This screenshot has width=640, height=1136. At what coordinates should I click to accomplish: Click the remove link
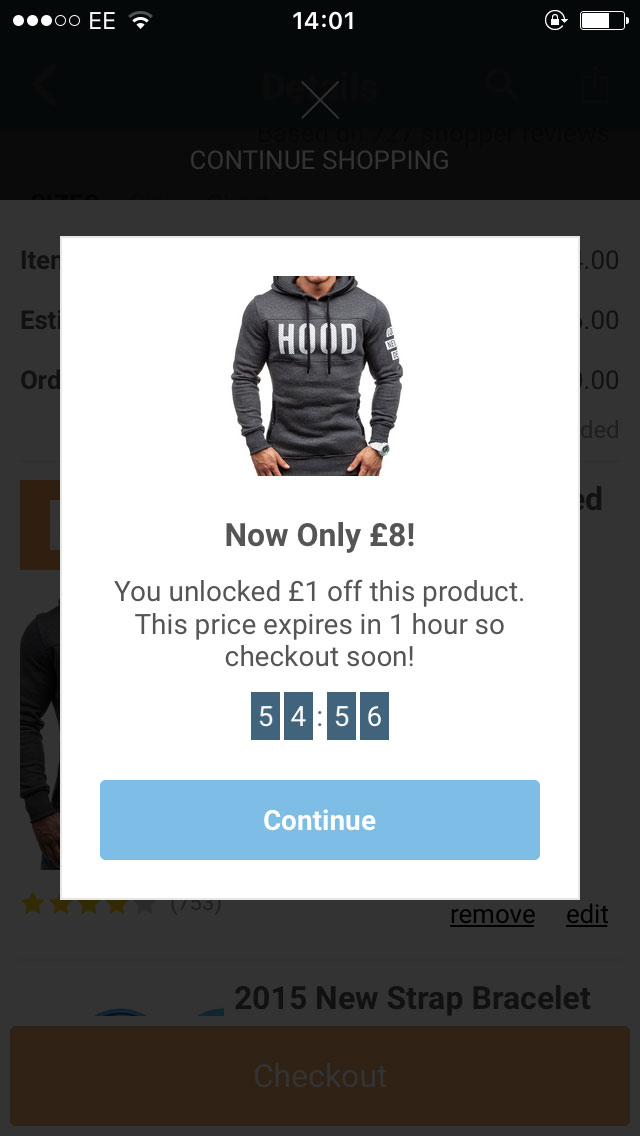point(492,914)
